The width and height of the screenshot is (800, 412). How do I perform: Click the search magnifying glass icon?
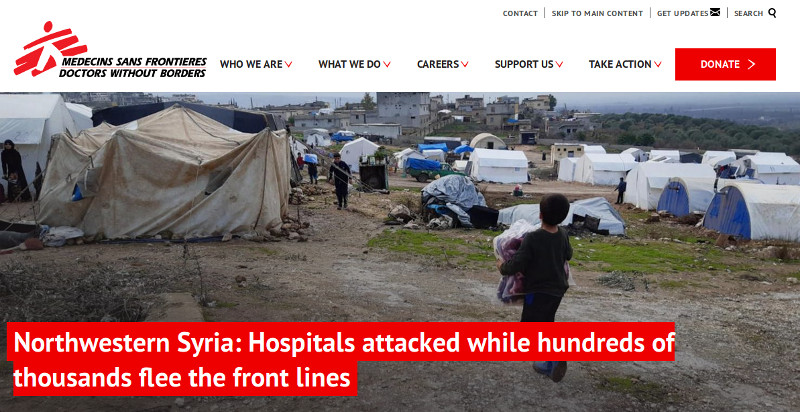[772, 13]
